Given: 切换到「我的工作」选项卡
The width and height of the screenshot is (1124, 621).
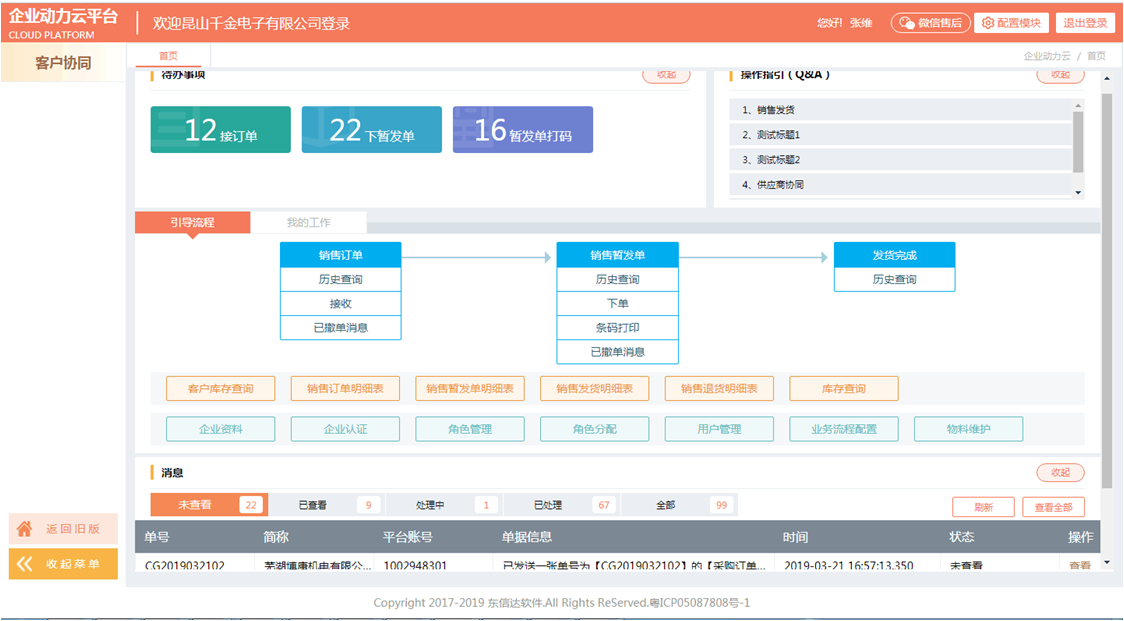Looking at the screenshot, I should pos(310,221).
